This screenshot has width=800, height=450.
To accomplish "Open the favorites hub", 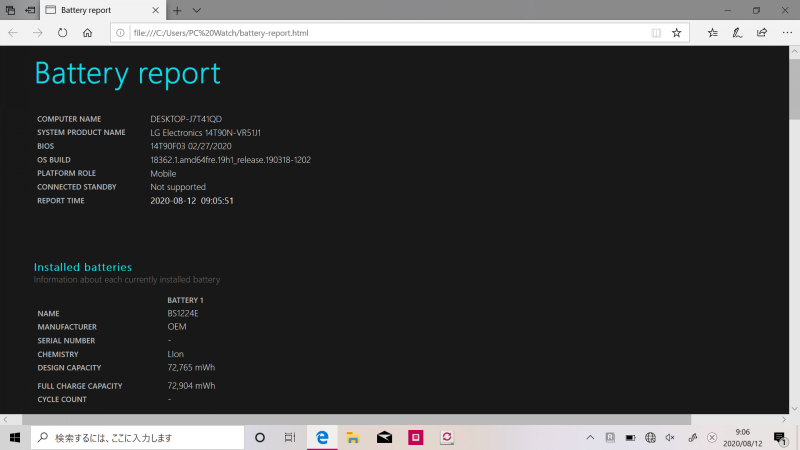I will click(713, 33).
